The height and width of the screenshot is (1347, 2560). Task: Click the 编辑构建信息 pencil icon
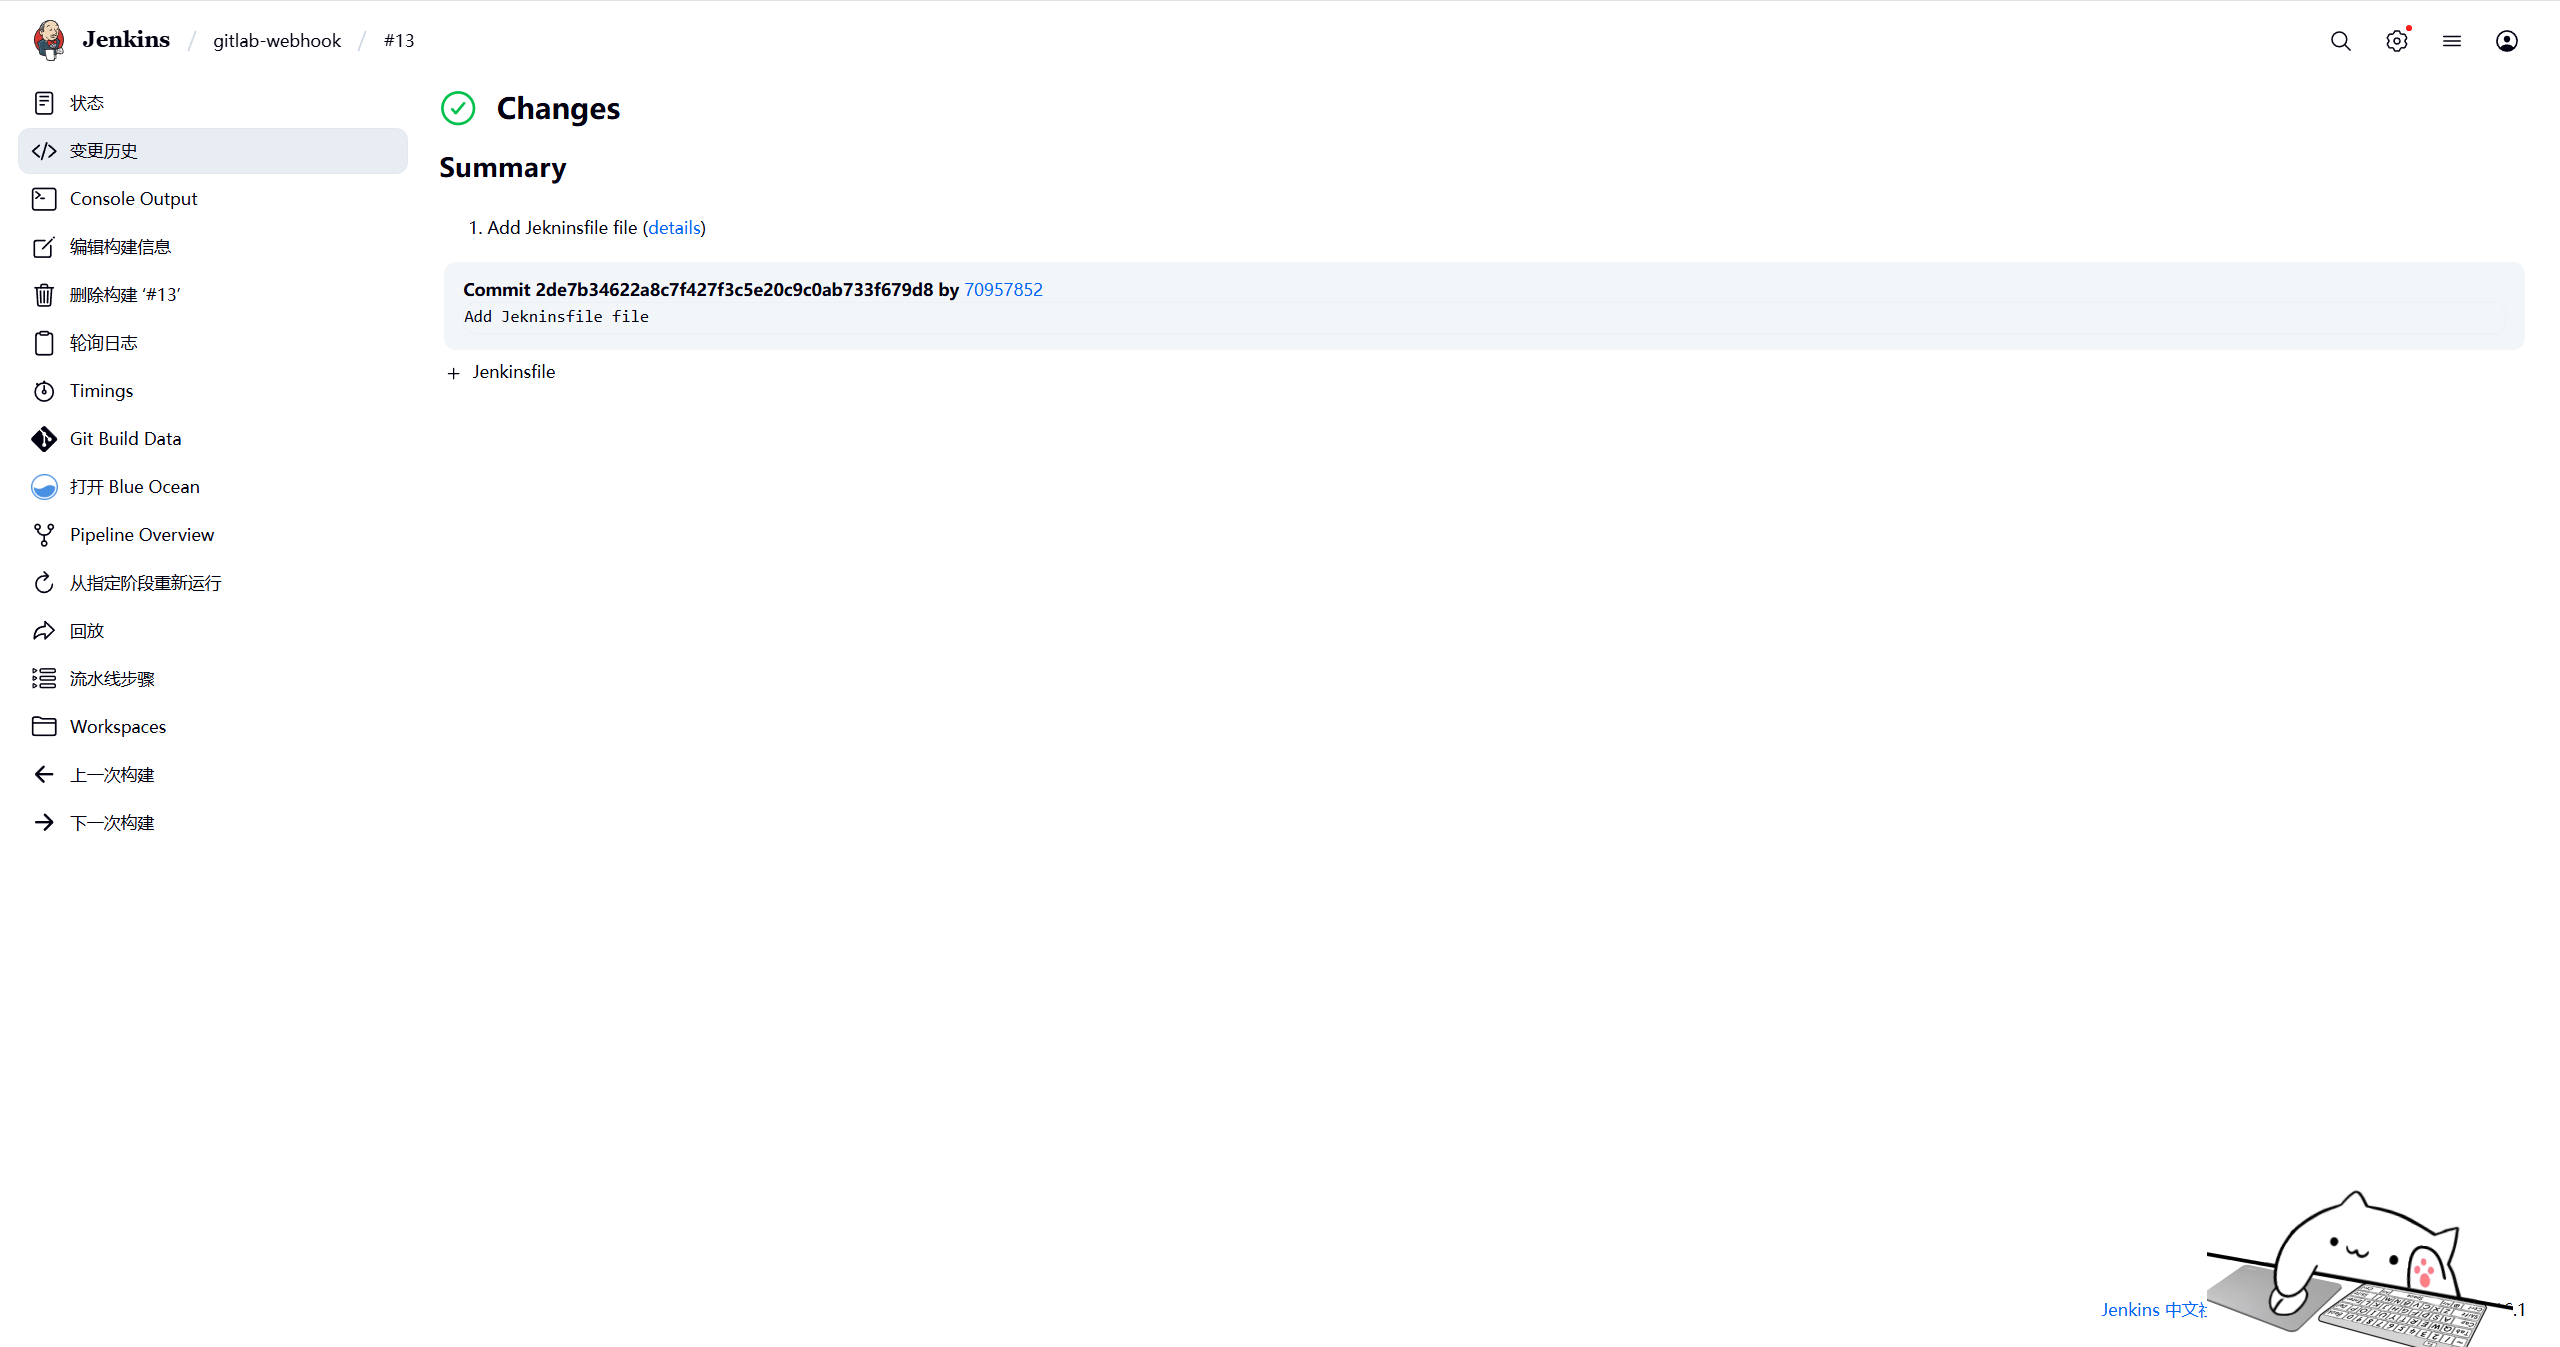(x=44, y=247)
